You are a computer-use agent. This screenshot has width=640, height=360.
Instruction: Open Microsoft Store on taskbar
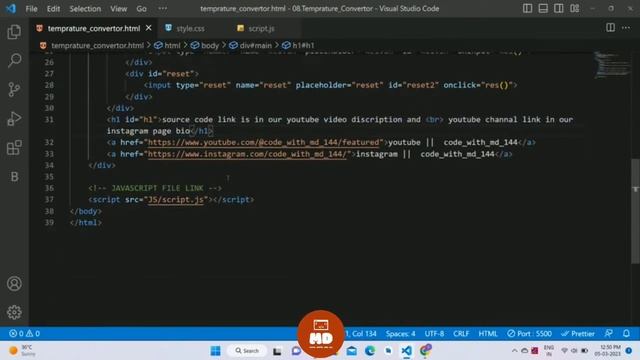pyautogui.click(x=388, y=351)
